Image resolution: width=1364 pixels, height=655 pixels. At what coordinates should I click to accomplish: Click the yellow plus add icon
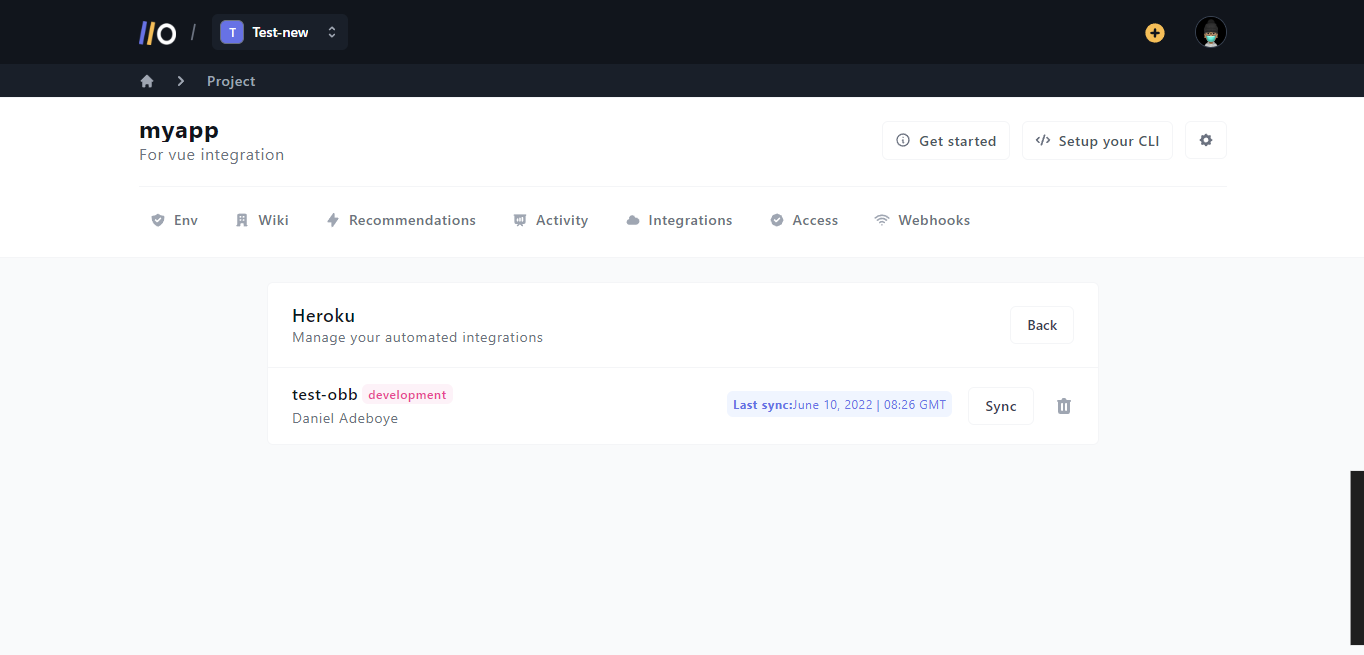coord(1155,33)
